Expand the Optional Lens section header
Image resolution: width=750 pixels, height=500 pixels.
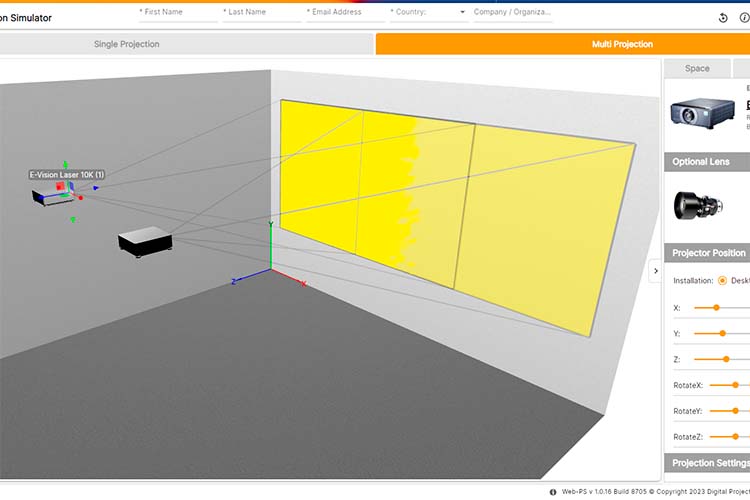tap(707, 162)
